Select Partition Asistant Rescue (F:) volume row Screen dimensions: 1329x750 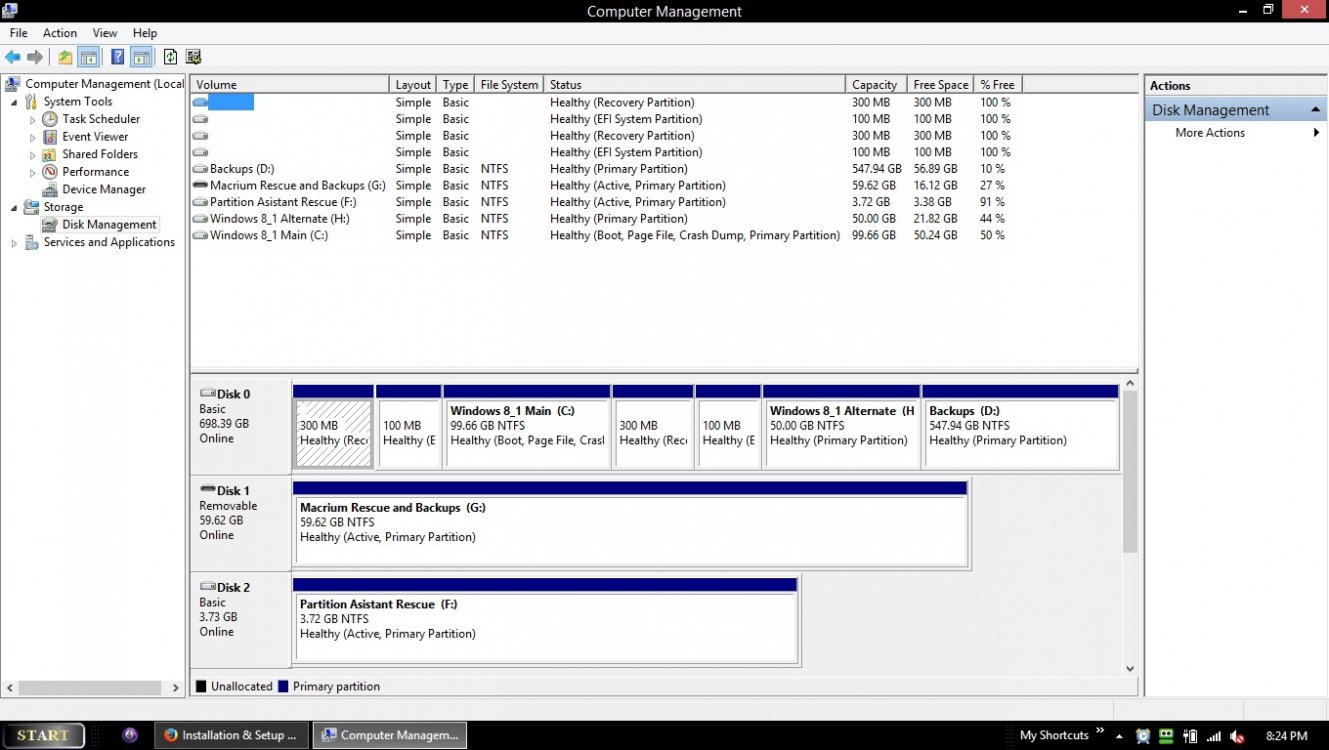(605, 202)
